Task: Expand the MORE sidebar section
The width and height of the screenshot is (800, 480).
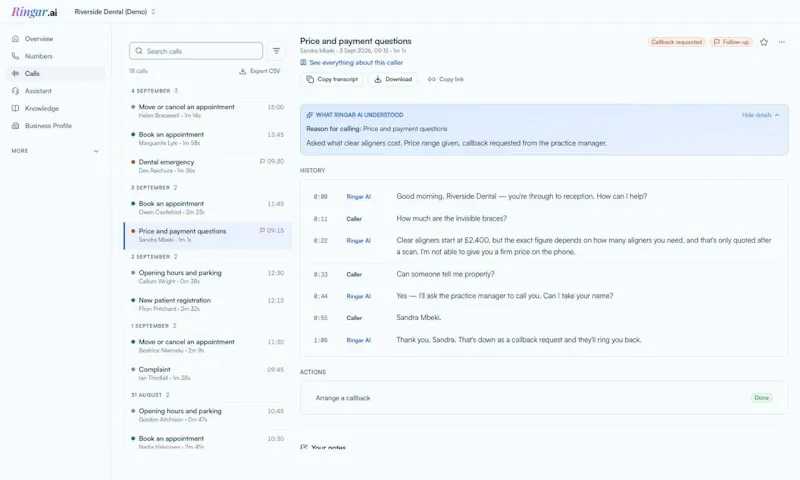Action: (56, 151)
